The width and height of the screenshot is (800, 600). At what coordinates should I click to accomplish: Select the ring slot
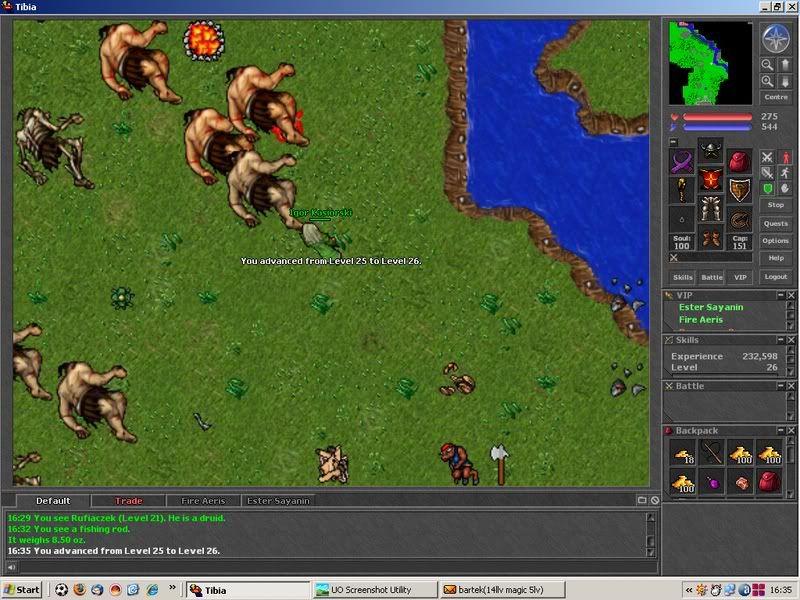click(682, 219)
